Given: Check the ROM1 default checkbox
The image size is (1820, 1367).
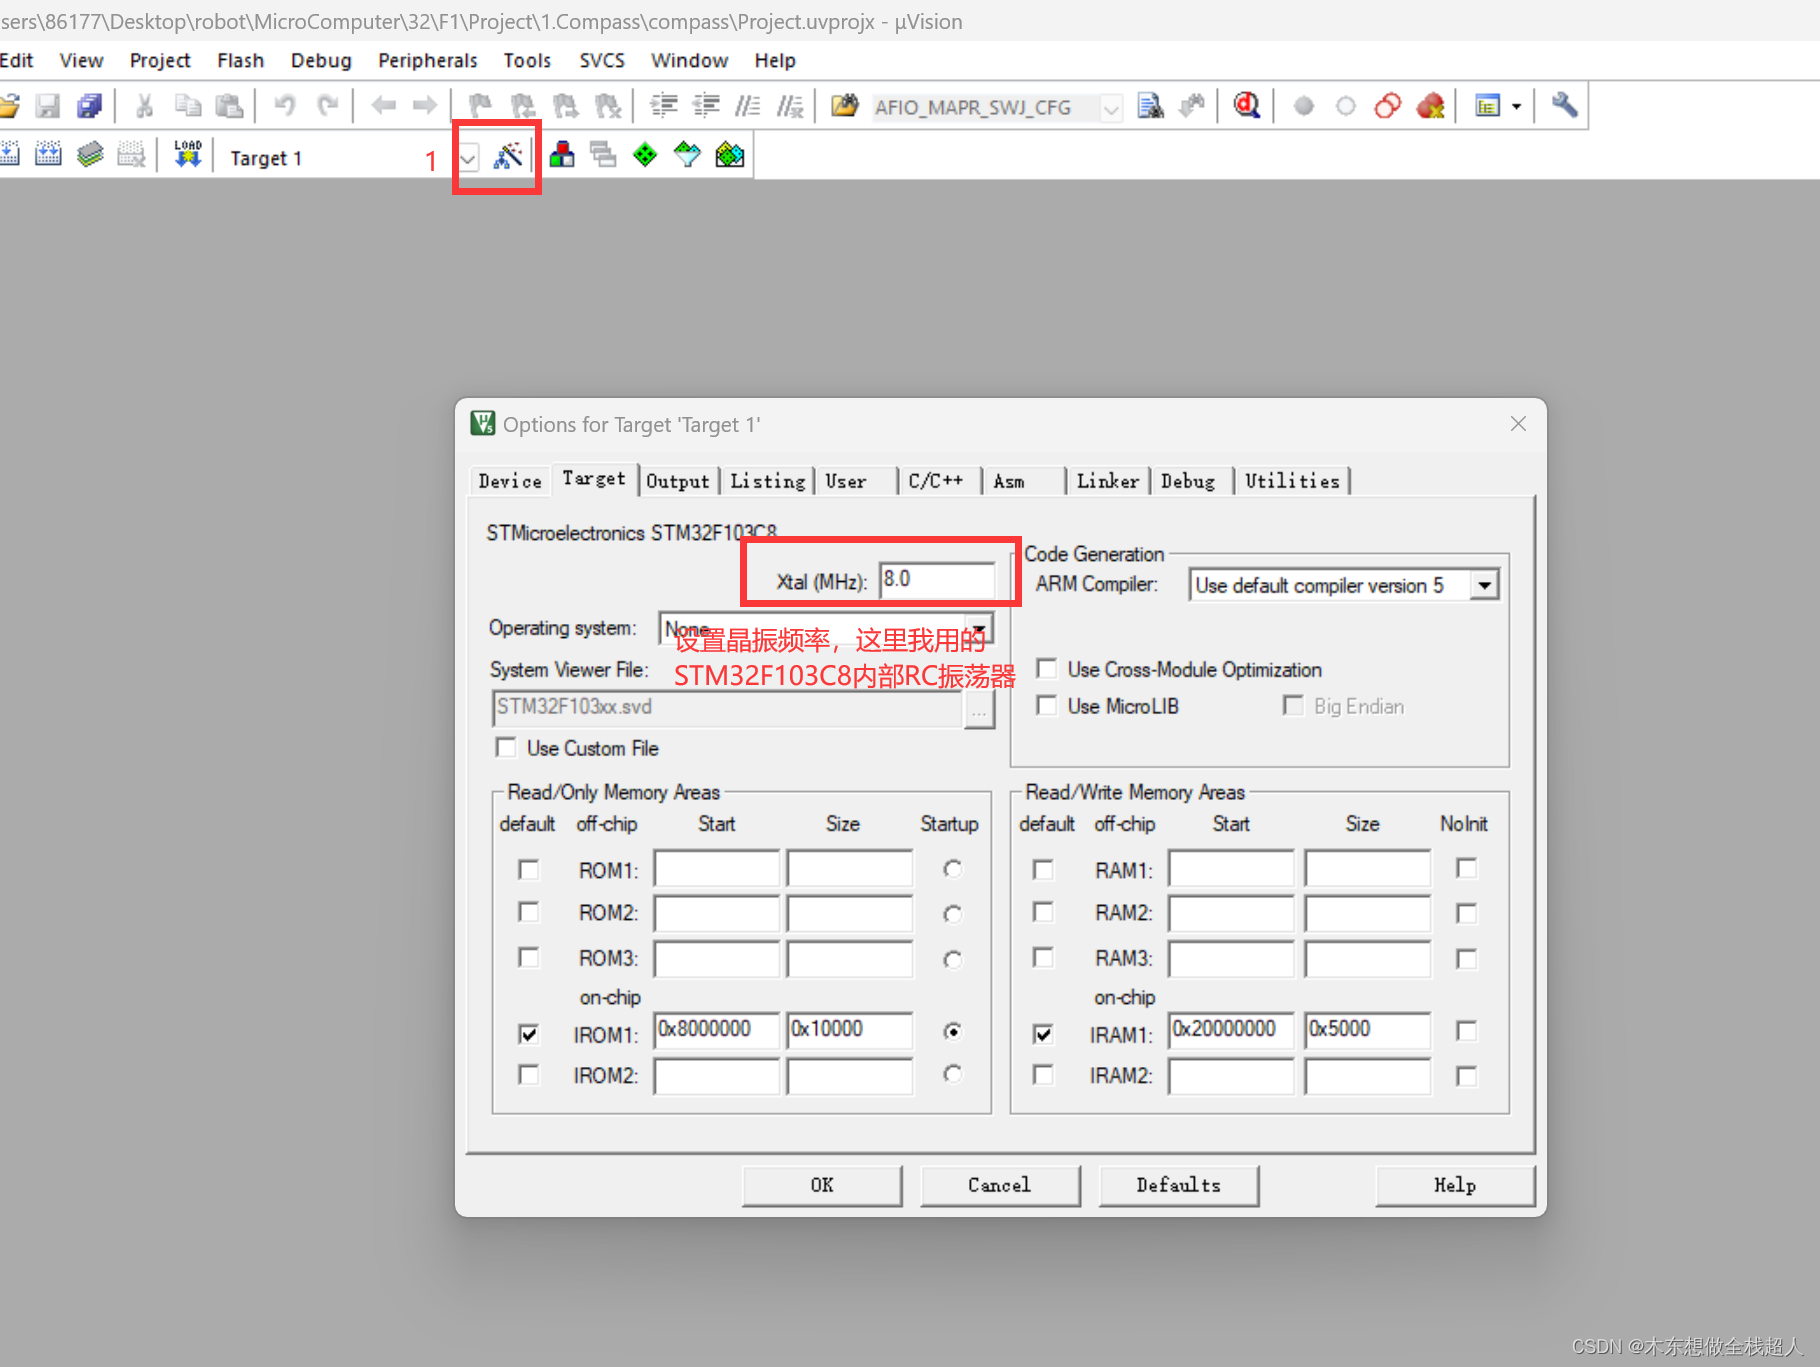Looking at the screenshot, I should [x=528, y=869].
